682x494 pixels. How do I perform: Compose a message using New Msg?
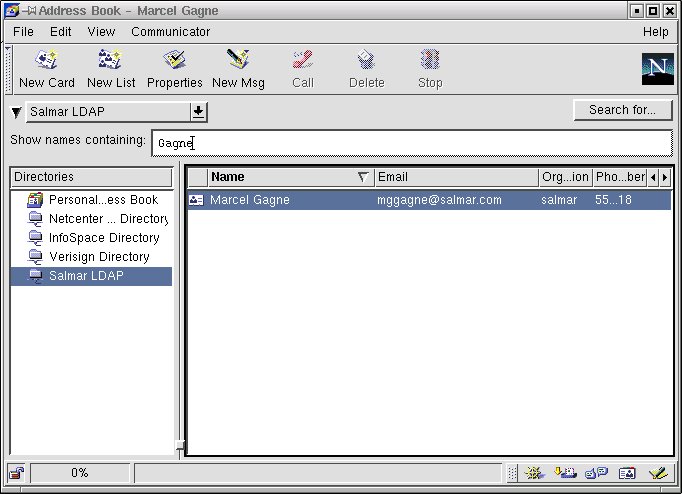238,68
